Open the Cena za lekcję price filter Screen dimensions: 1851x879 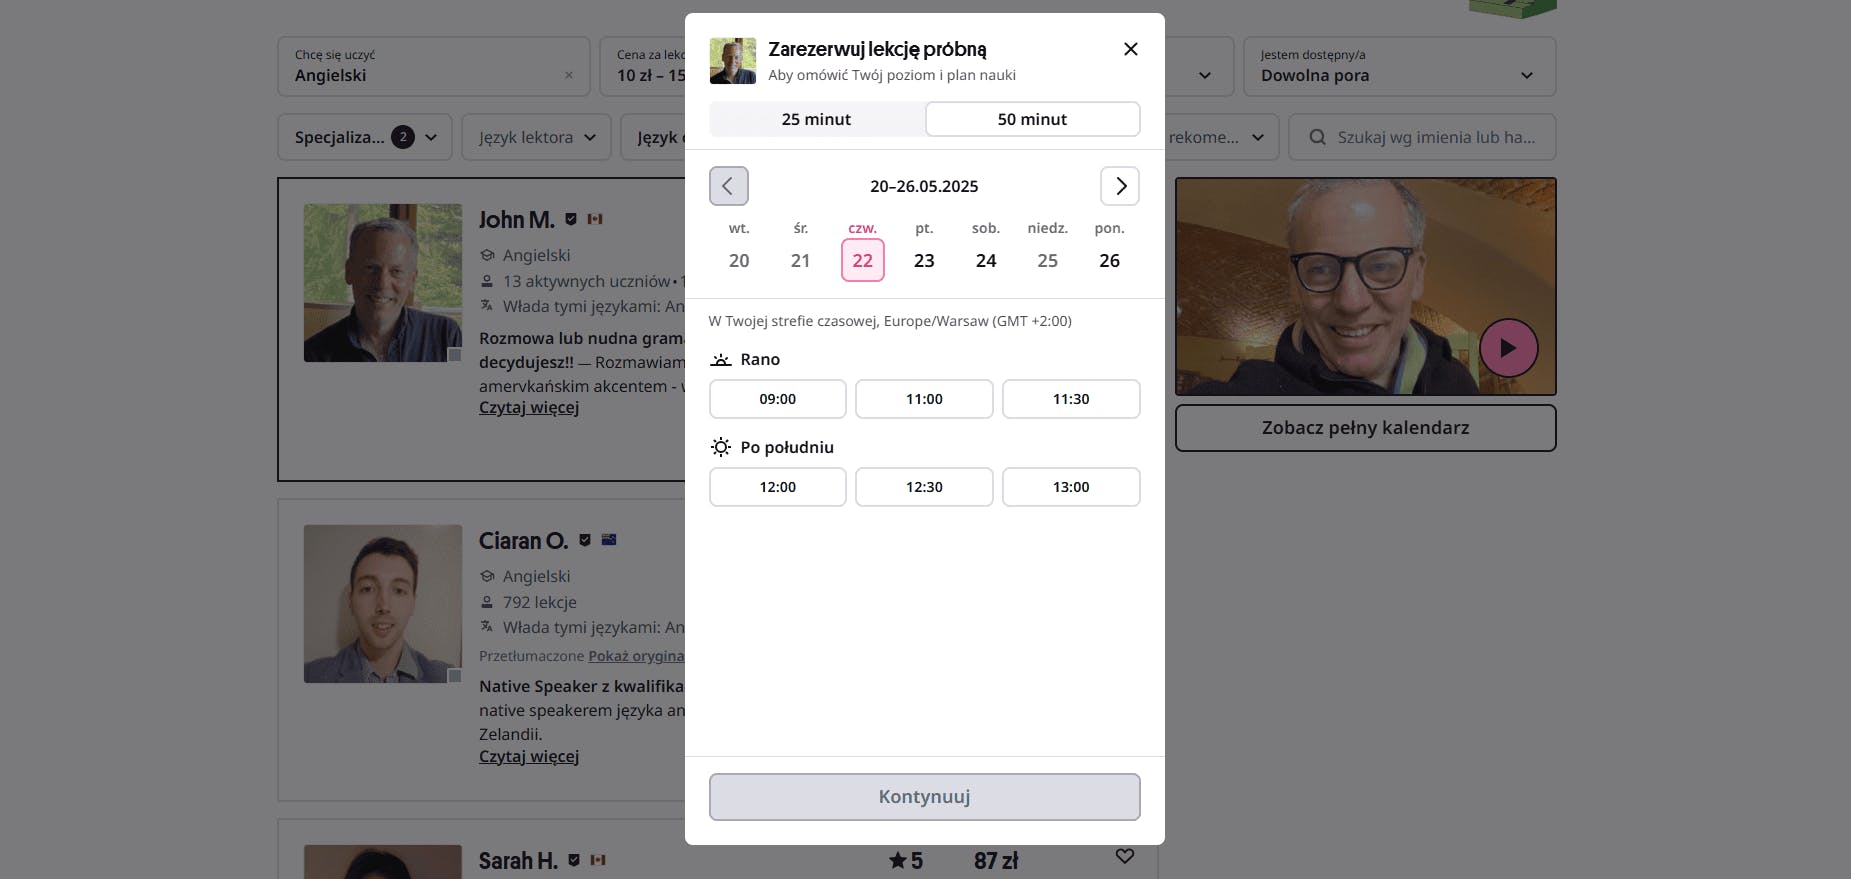click(x=643, y=67)
